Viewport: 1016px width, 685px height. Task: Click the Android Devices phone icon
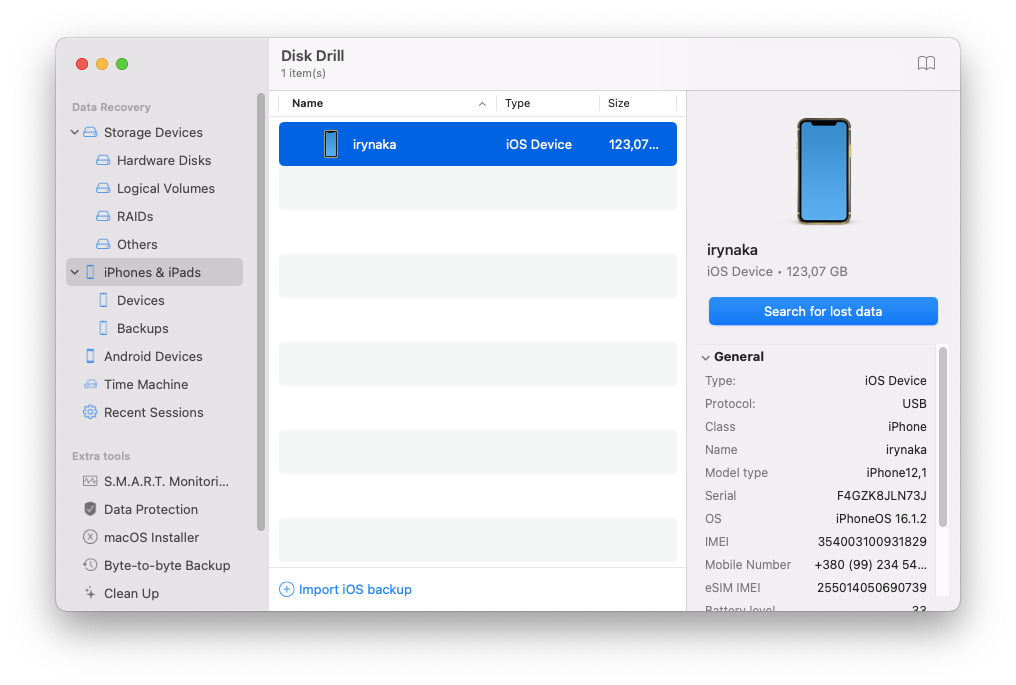pyautogui.click(x=90, y=356)
